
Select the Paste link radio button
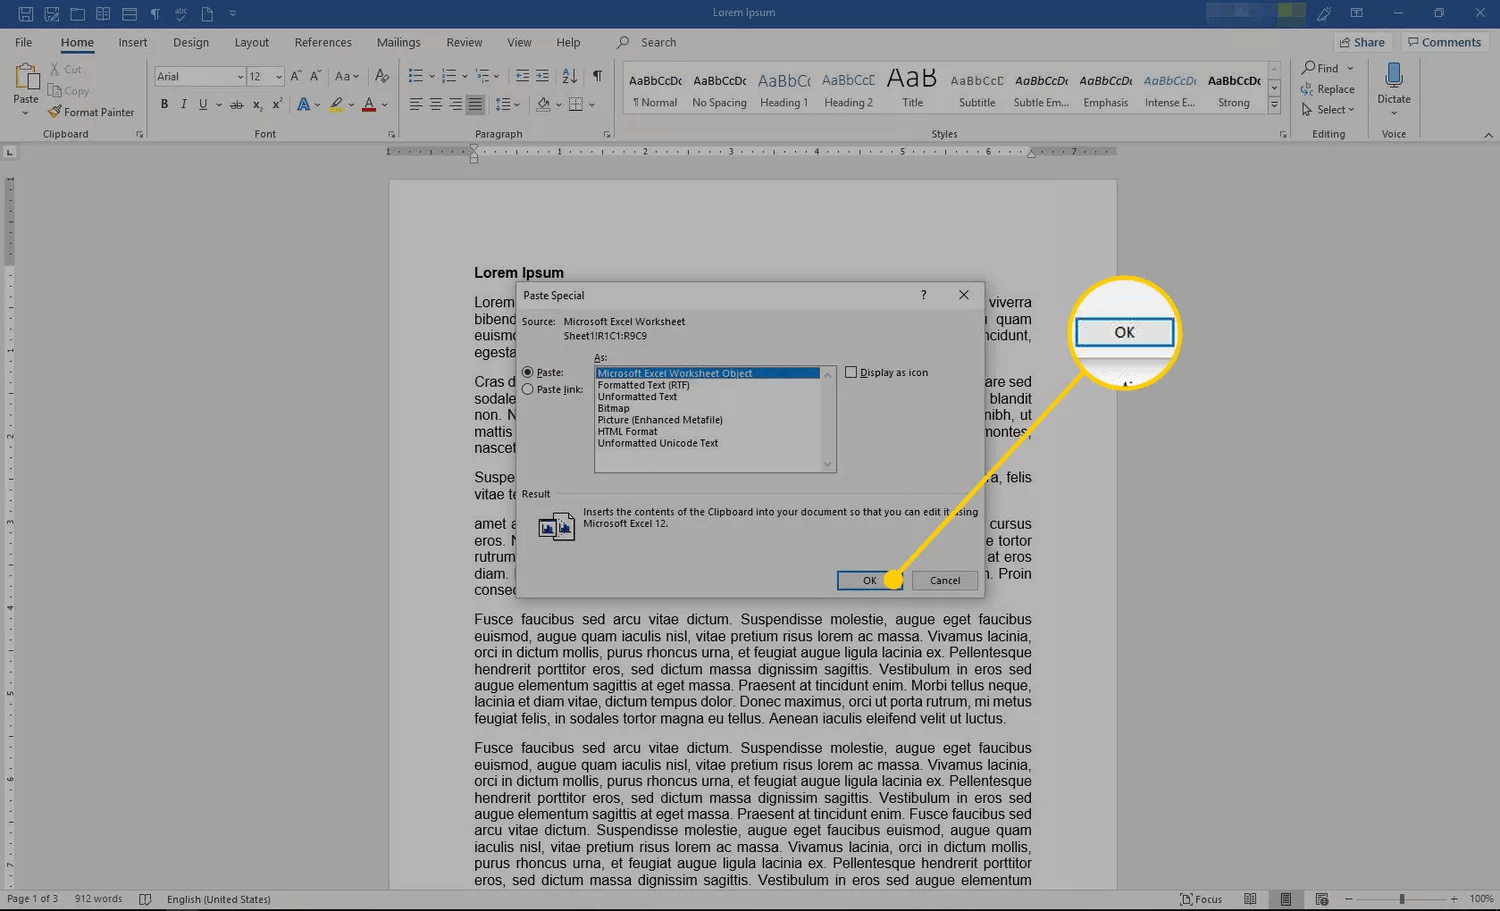click(528, 389)
